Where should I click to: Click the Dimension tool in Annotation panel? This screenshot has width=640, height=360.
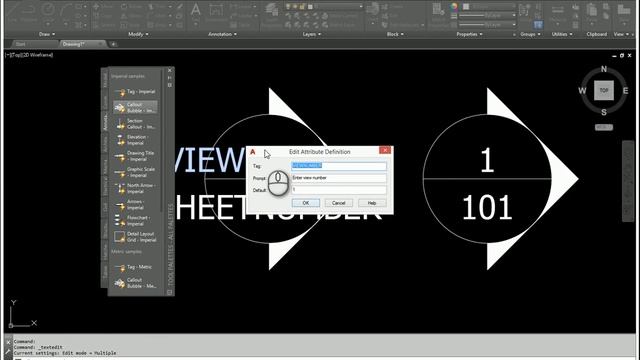click(216, 12)
